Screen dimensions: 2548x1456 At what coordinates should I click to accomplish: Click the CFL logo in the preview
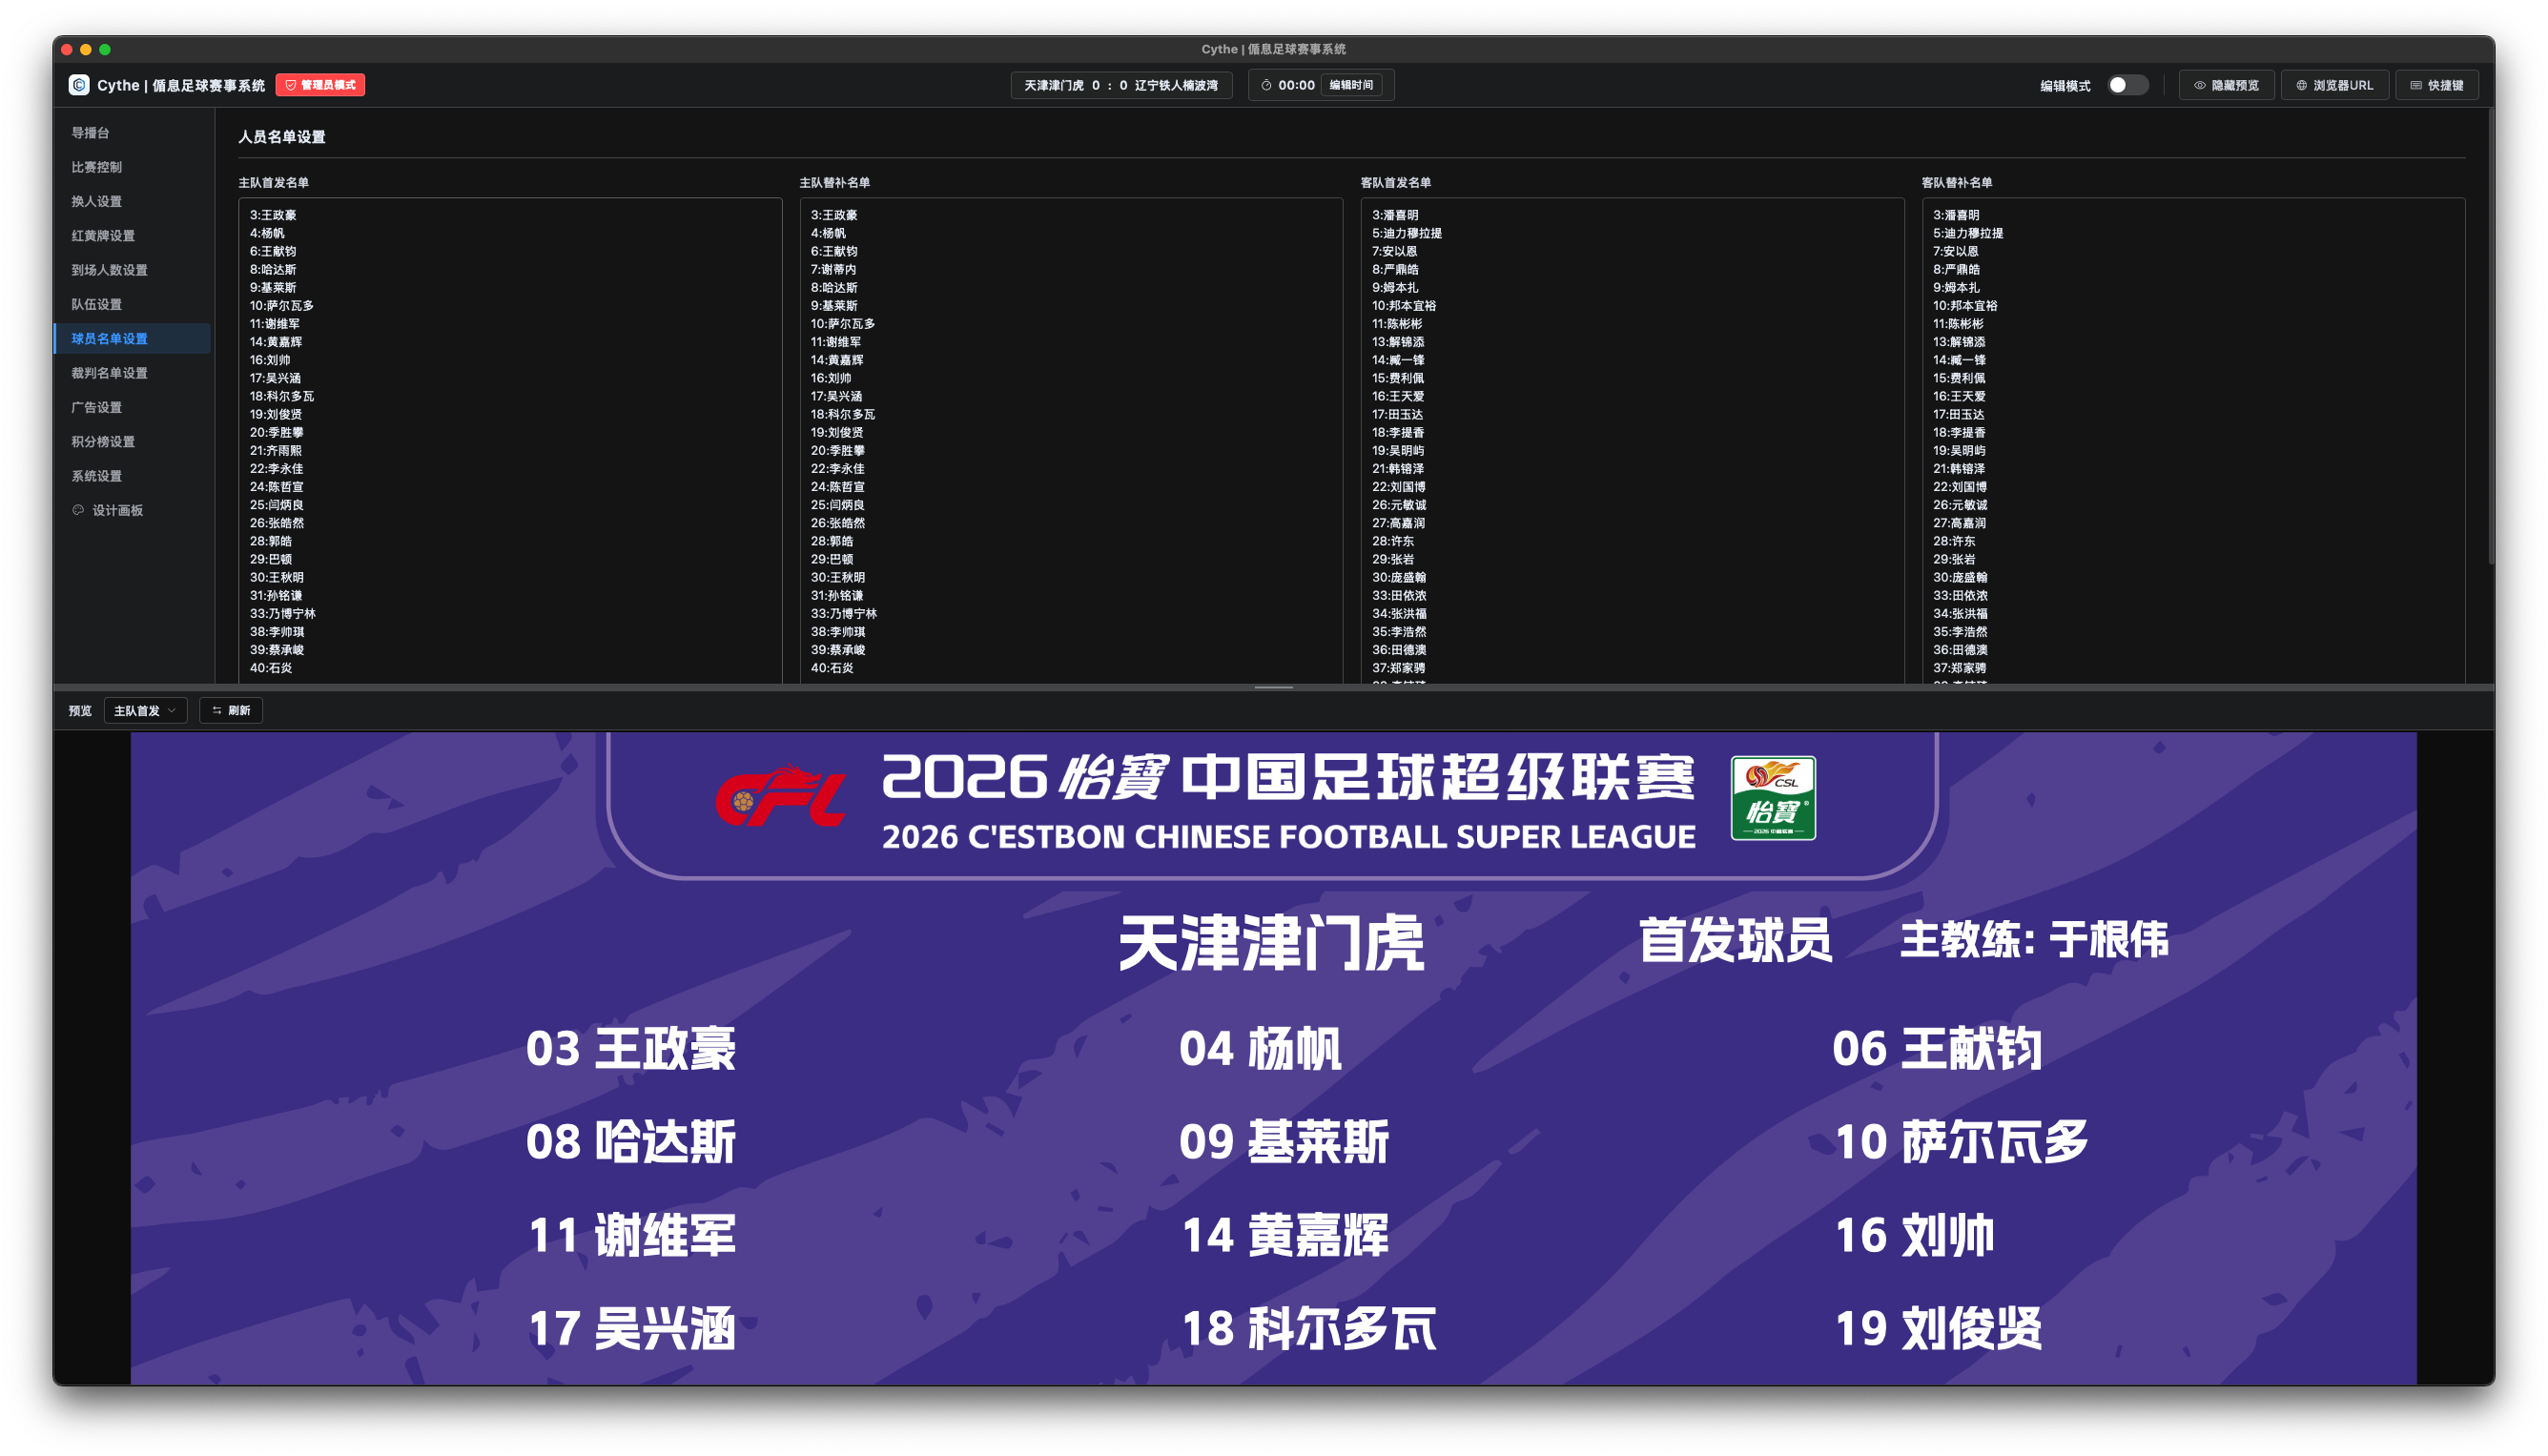coord(781,797)
